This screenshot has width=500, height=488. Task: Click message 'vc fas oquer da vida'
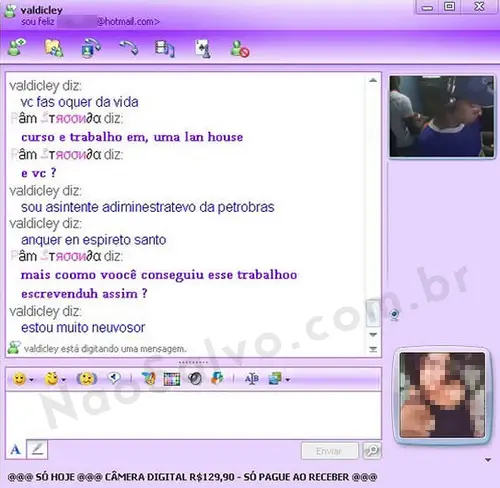pos(80,102)
